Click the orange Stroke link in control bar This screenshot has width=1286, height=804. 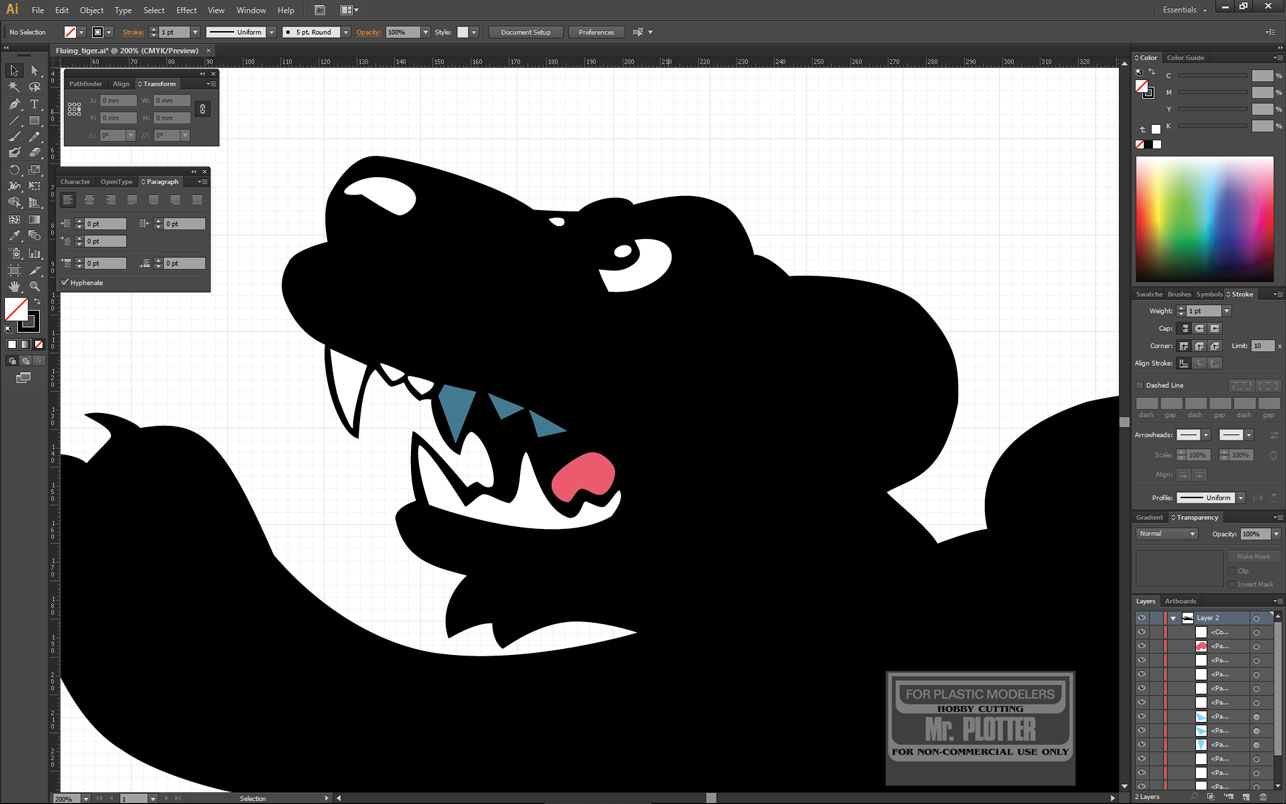[133, 32]
